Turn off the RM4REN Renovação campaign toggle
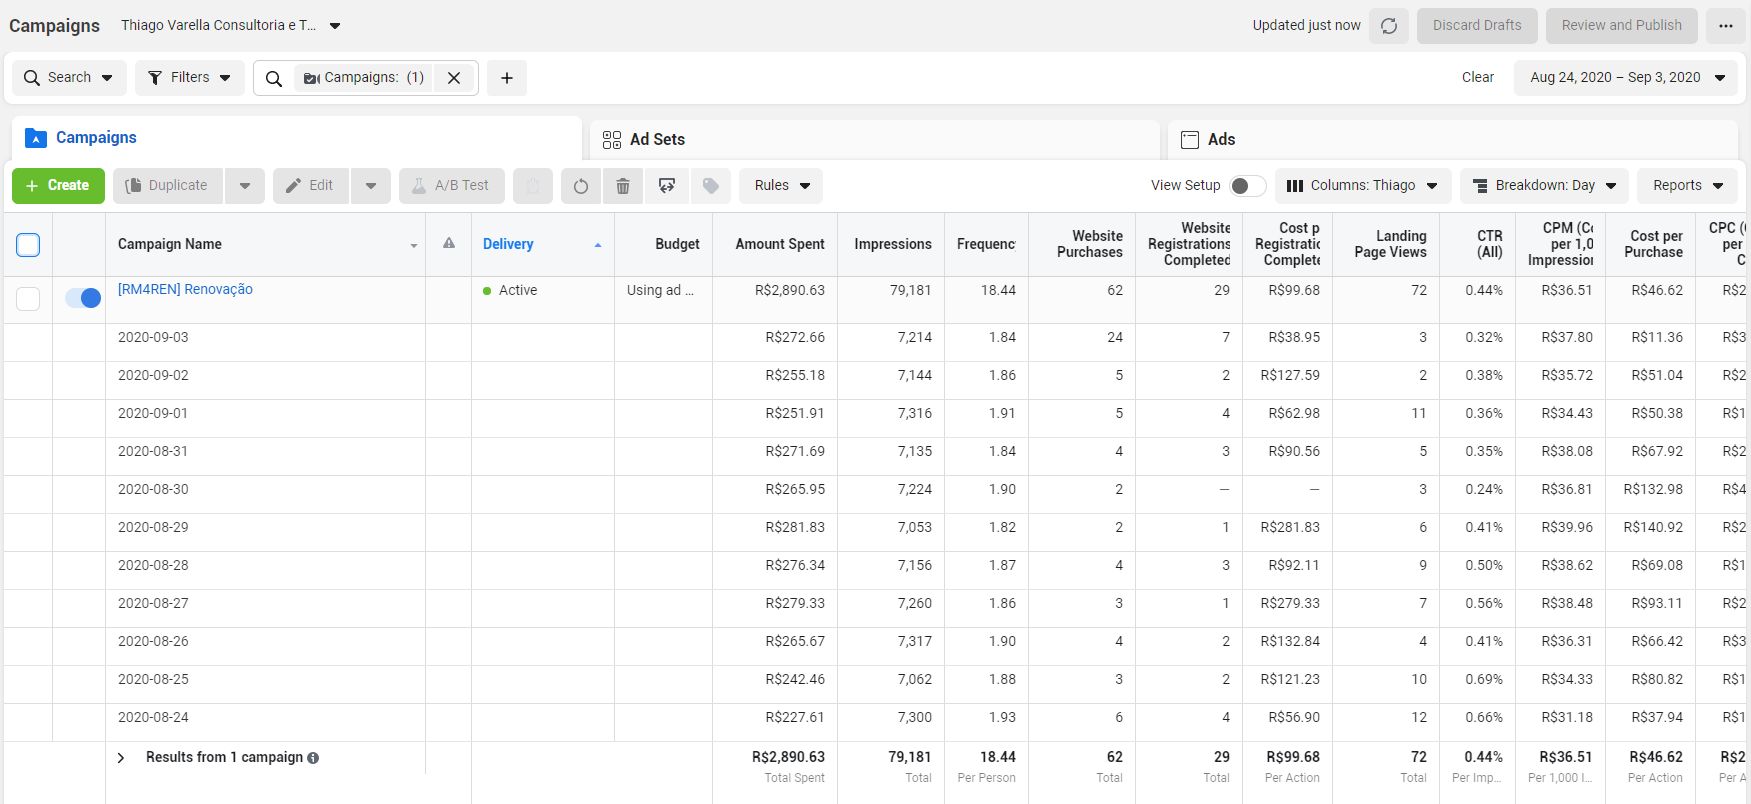 coord(82,298)
